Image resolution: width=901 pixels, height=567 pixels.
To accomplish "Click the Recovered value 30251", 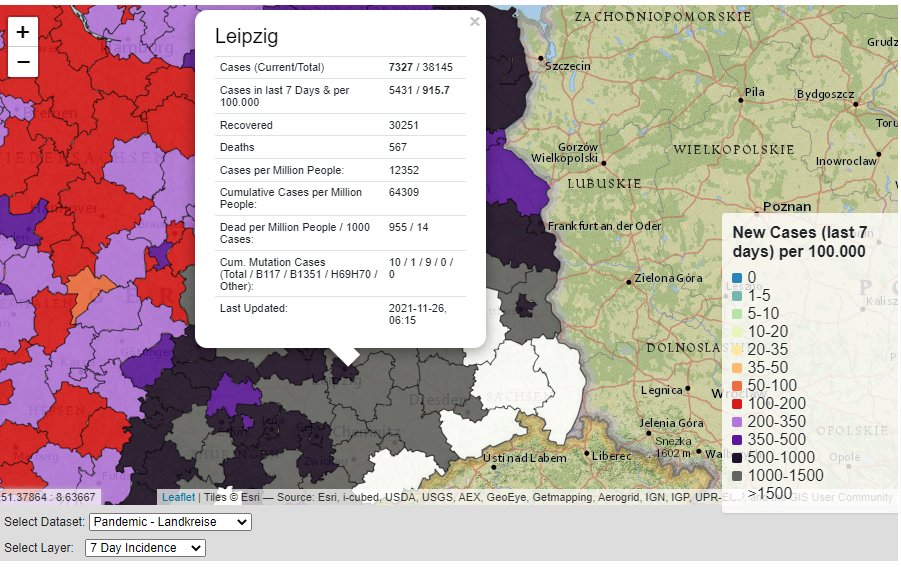I will (x=403, y=125).
